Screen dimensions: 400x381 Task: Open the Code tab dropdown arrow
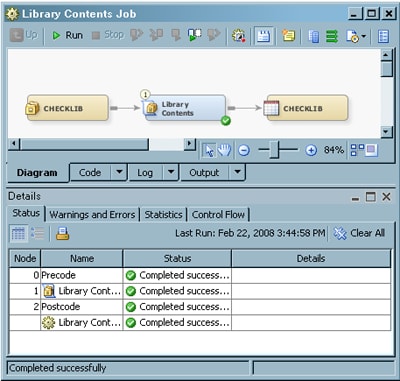tap(119, 172)
